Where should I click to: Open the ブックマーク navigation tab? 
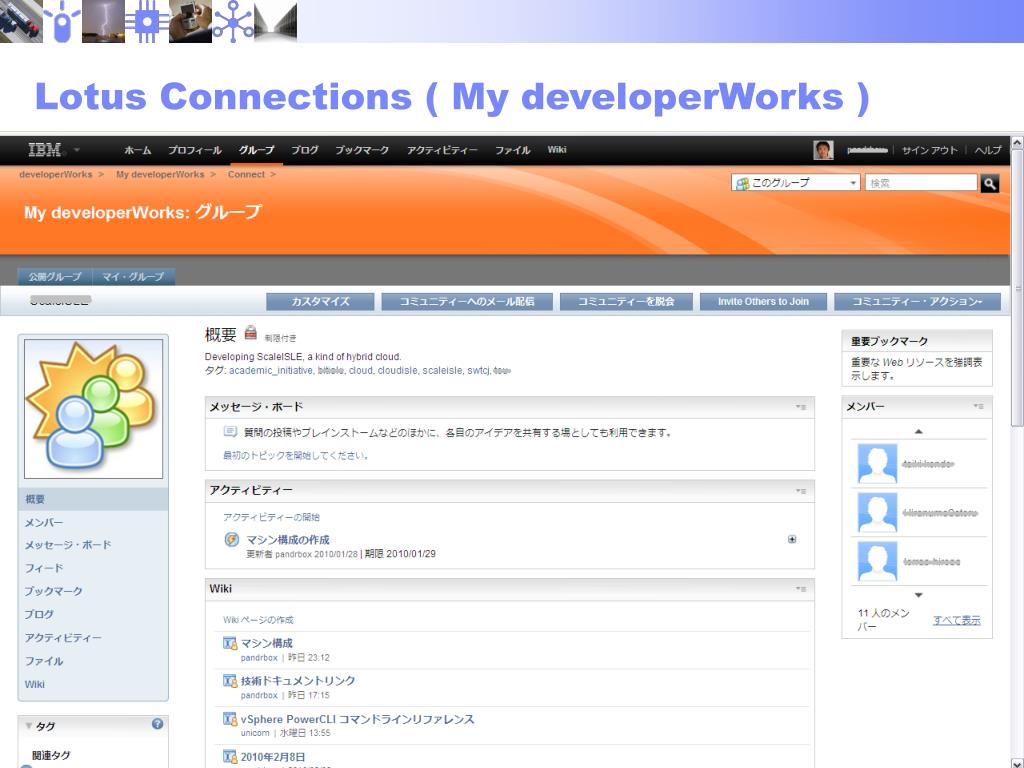tap(362, 150)
